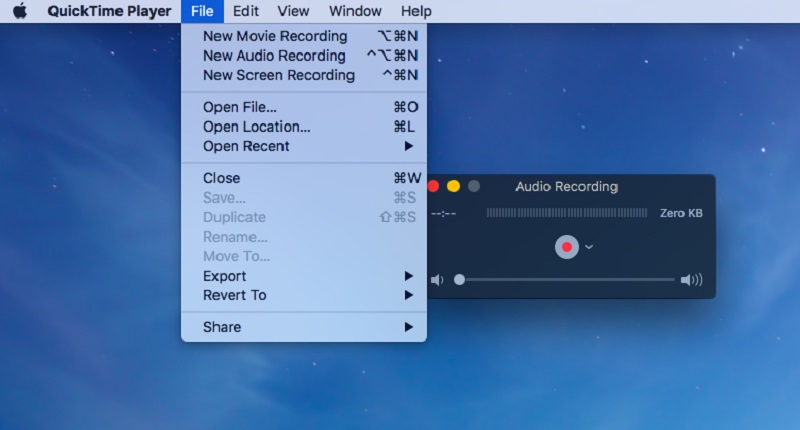Open the Help menu
Image resolution: width=800 pixels, height=430 pixels.
tap(416, 11)
